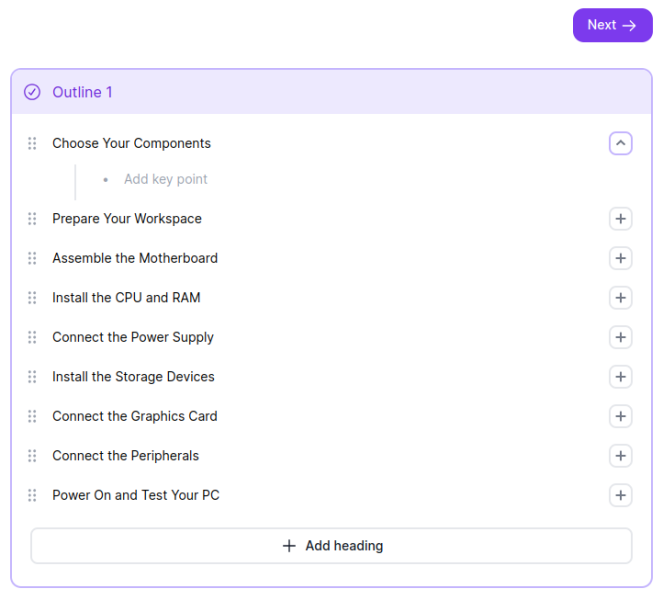663x600 pixels.
Task: Expand key points for Install the Storage Devices
Action: point(620,377)
